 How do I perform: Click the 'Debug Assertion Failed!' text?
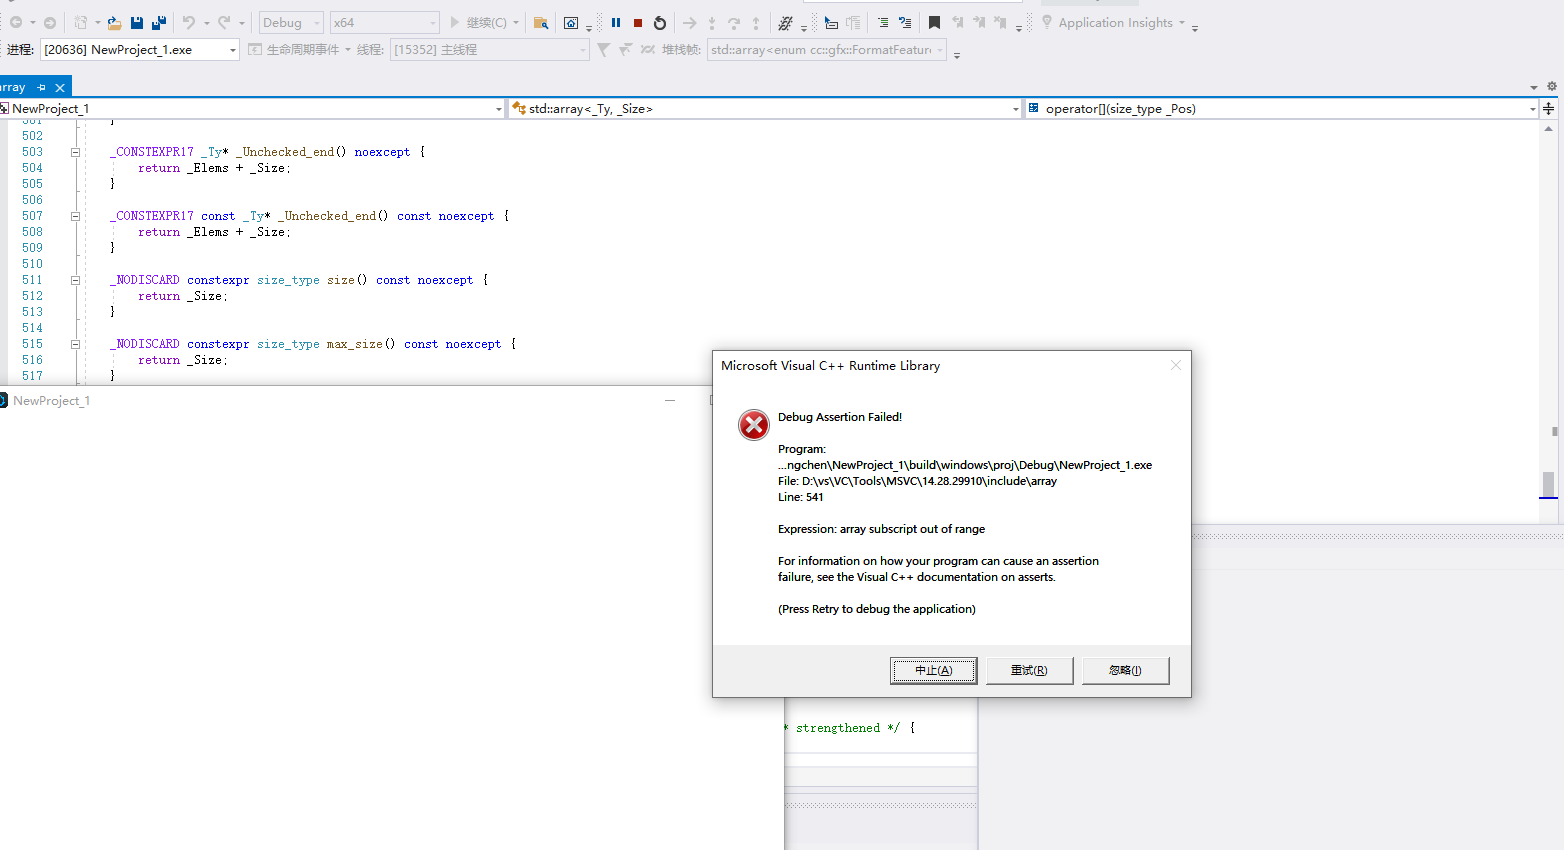point(840,417)
